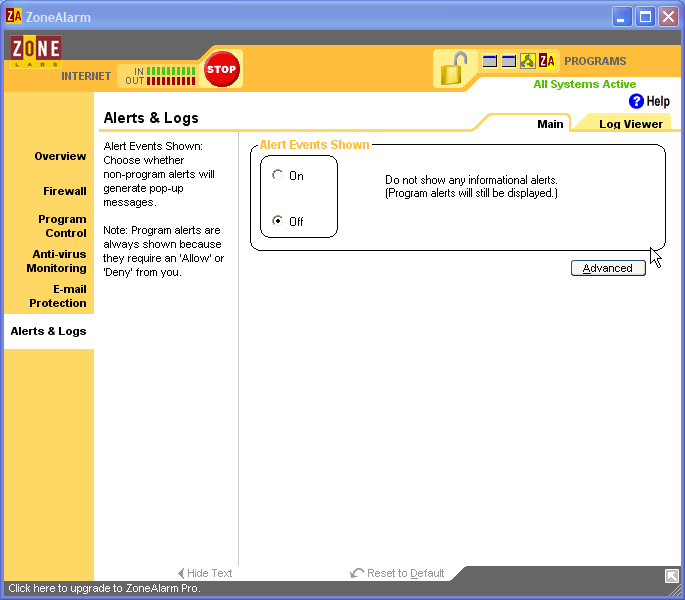
Task: Open the Firewall panel
Action: 65,191
